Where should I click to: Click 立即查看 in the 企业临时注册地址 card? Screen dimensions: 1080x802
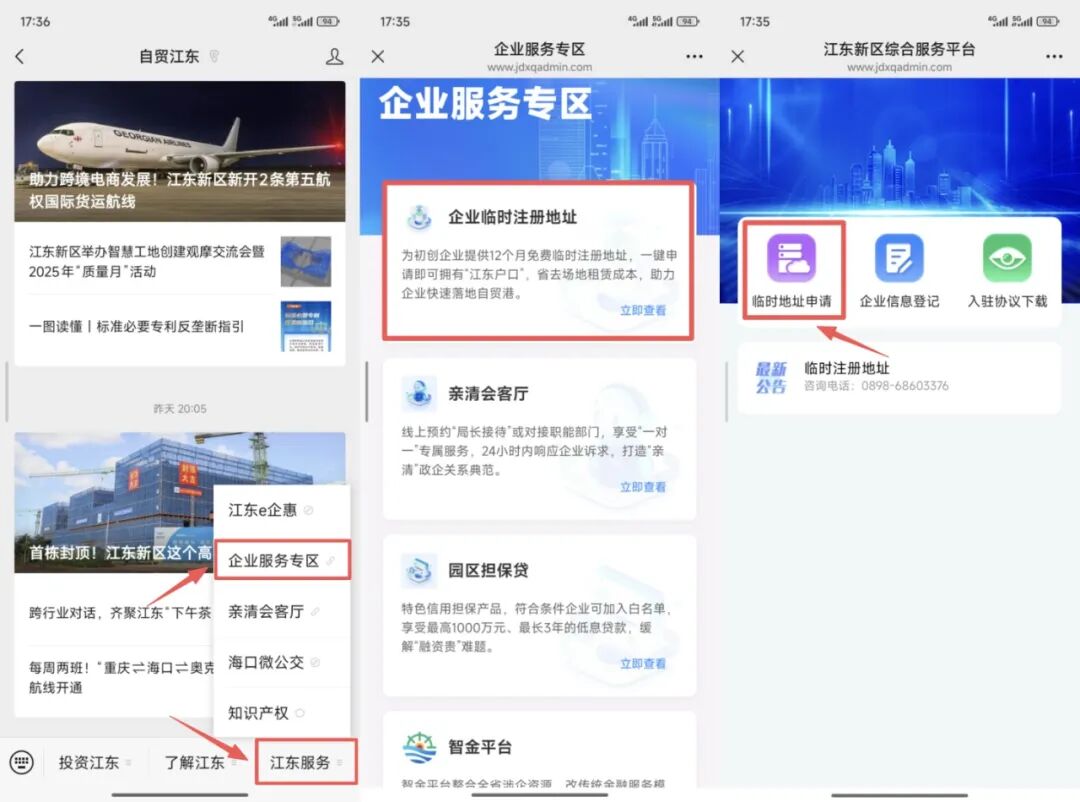click(x=642, y=310)
